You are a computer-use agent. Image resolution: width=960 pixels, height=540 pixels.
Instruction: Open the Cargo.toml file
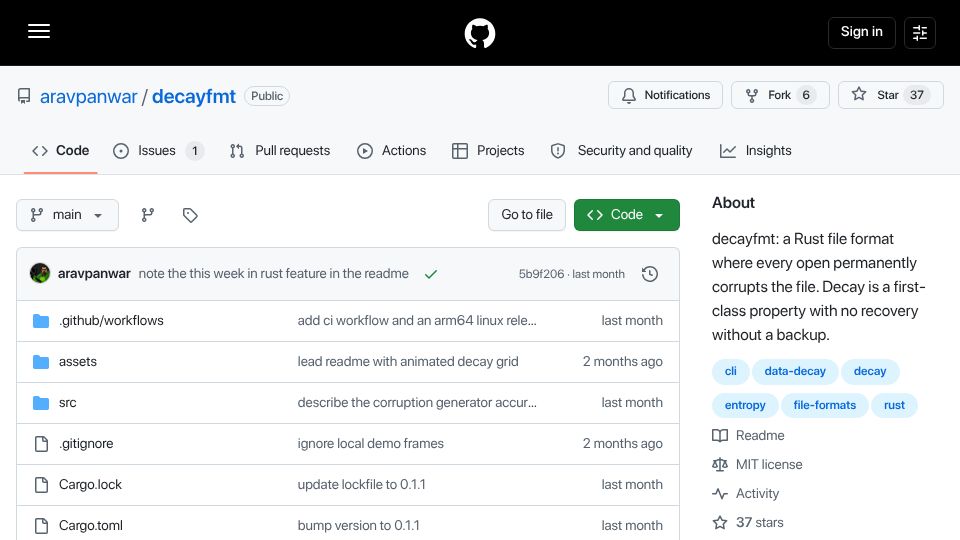pyautogui.click(x=91, y=526)
